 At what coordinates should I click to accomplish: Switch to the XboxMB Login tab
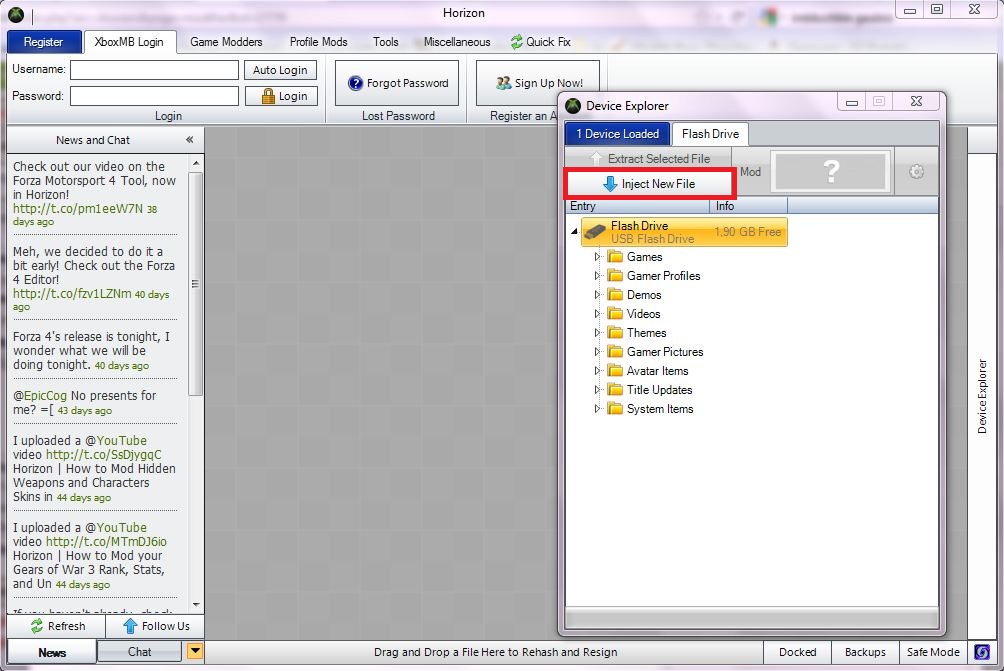[x=129, y=42]
